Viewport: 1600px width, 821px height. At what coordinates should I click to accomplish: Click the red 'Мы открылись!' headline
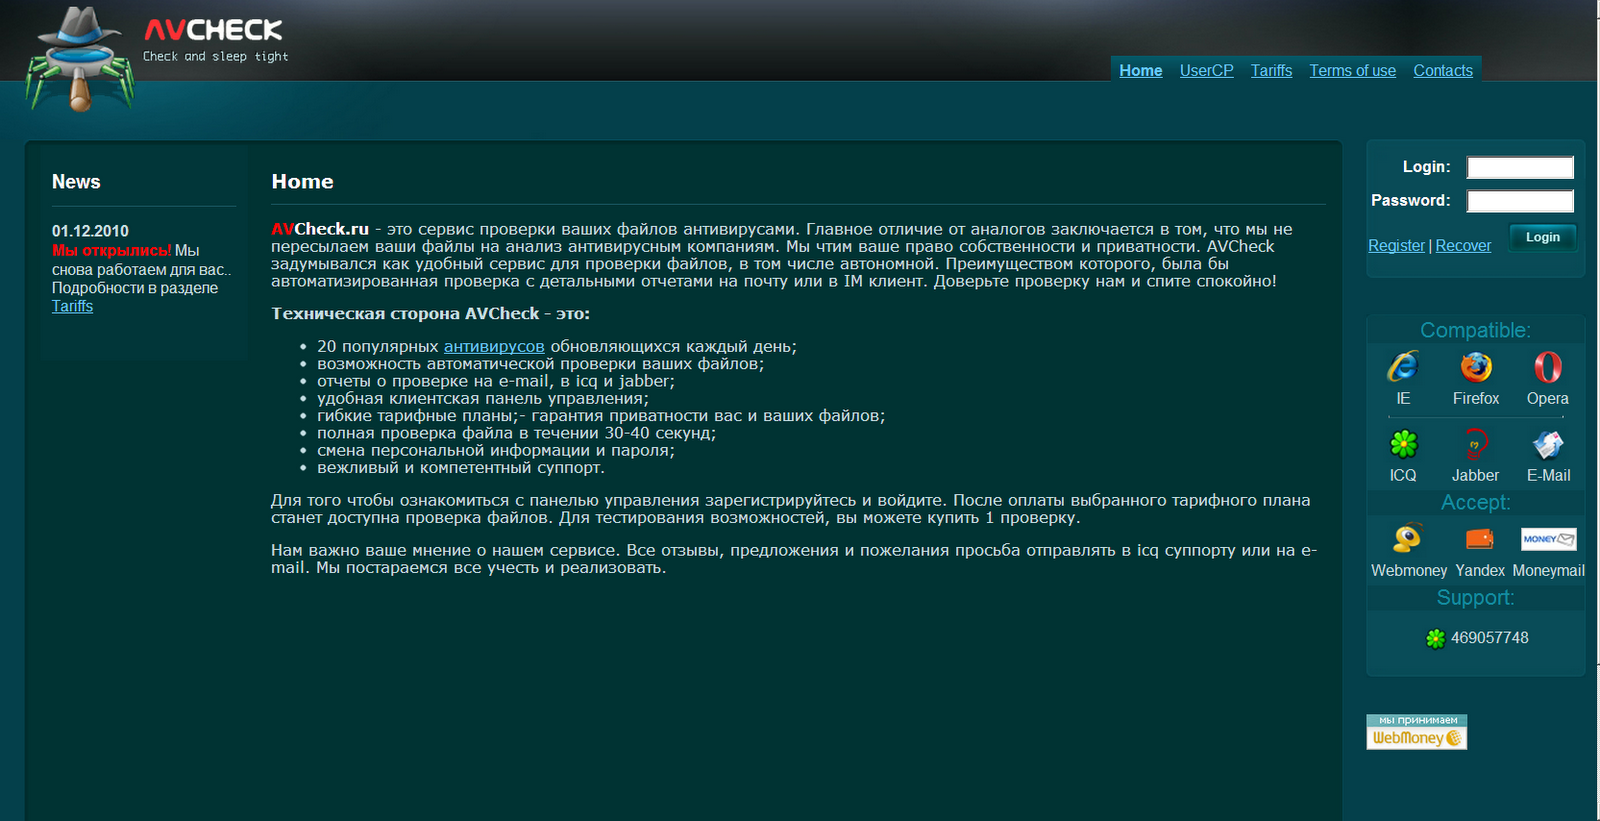(x=112, y=250)
